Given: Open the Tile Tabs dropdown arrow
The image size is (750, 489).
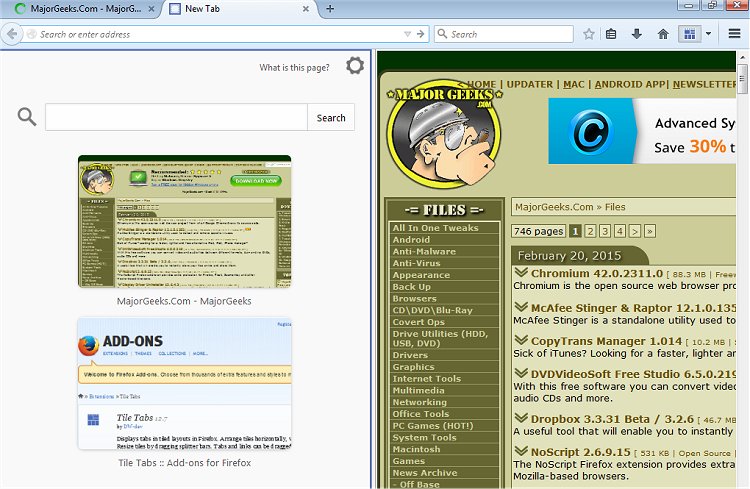Looking at the screenshot, I should (708, 34).
